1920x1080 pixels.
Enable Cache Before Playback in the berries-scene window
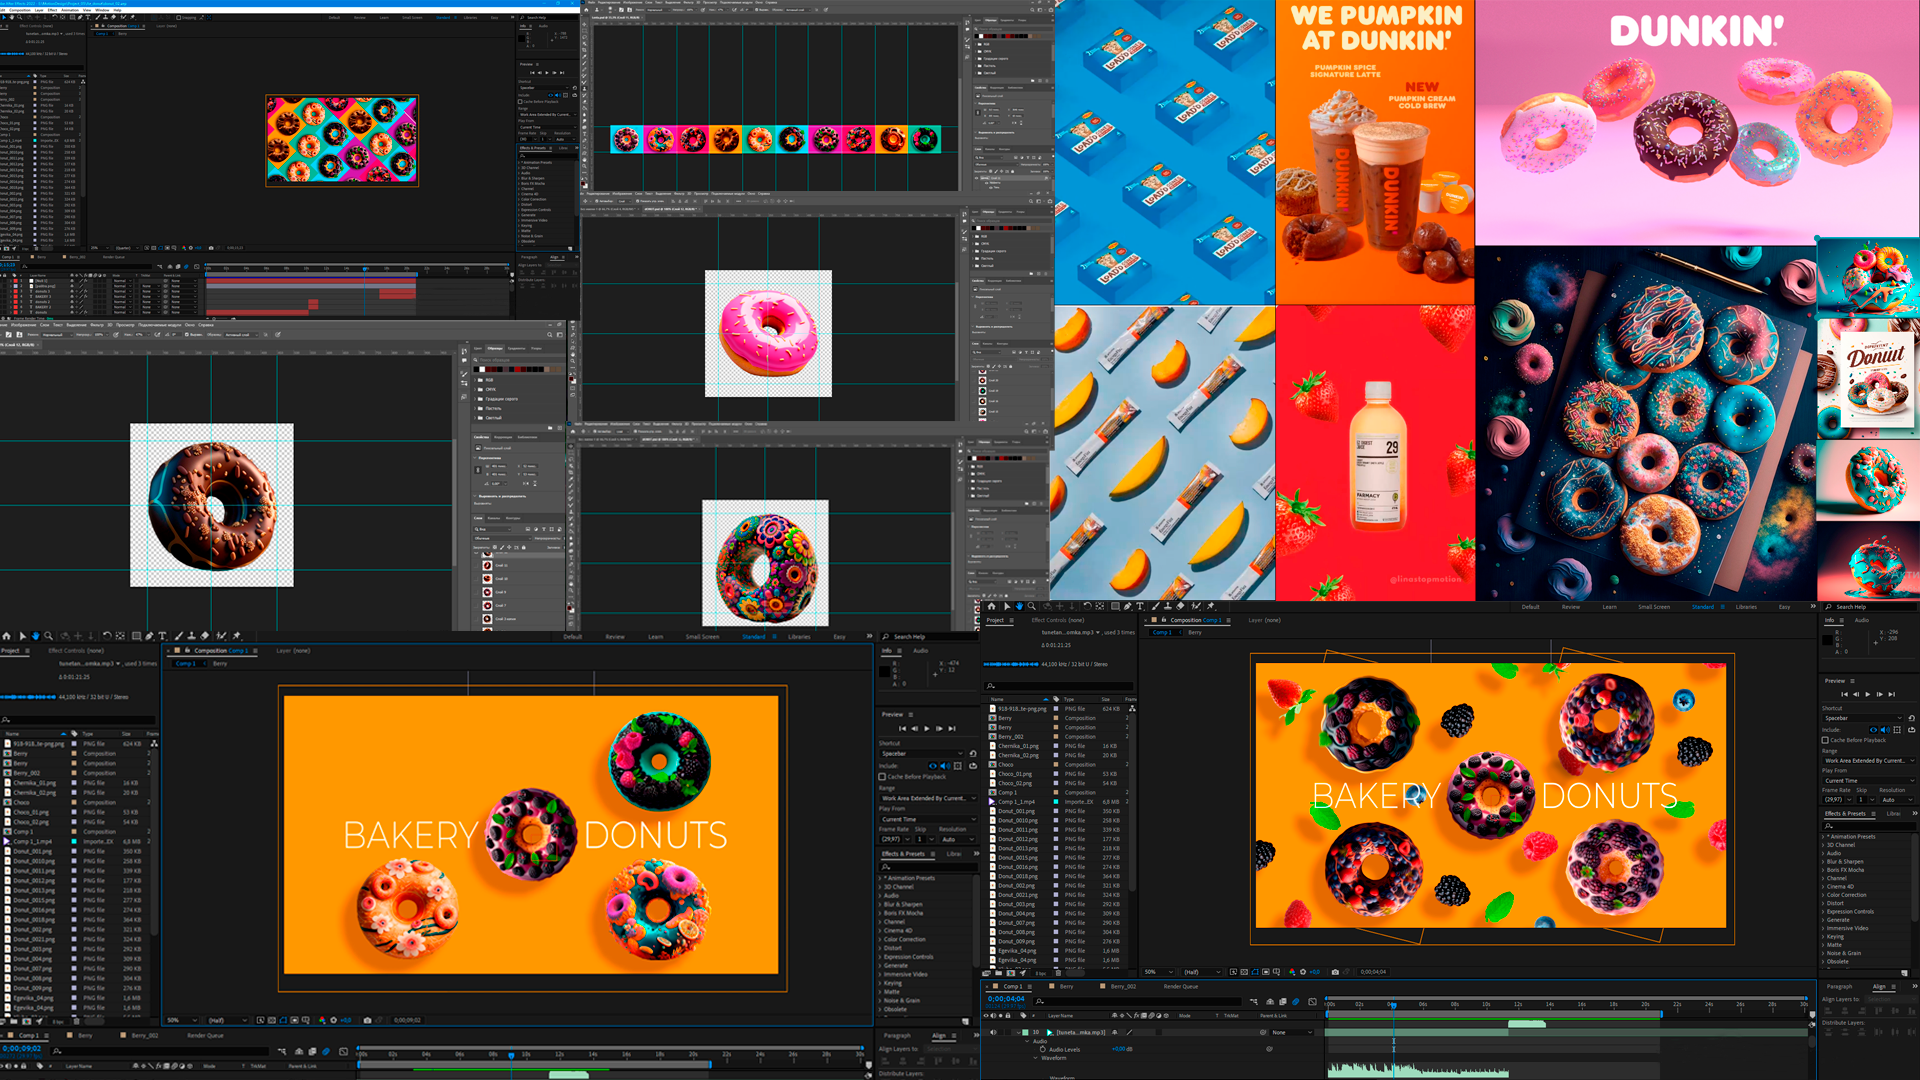[x=1825, y=740]
